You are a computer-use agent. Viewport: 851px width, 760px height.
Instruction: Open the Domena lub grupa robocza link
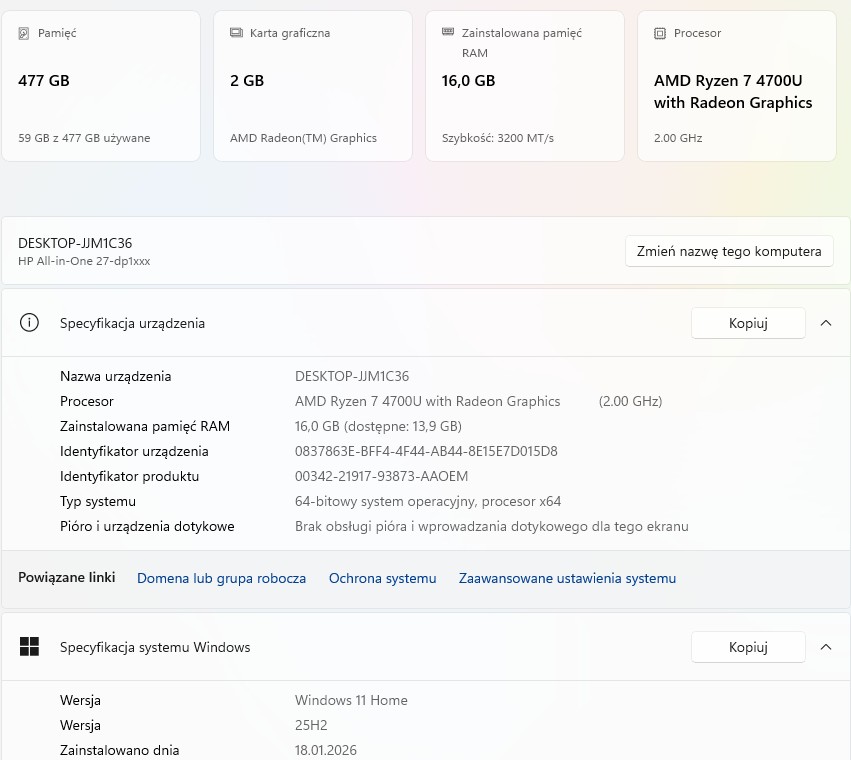[x=221, y=578]
